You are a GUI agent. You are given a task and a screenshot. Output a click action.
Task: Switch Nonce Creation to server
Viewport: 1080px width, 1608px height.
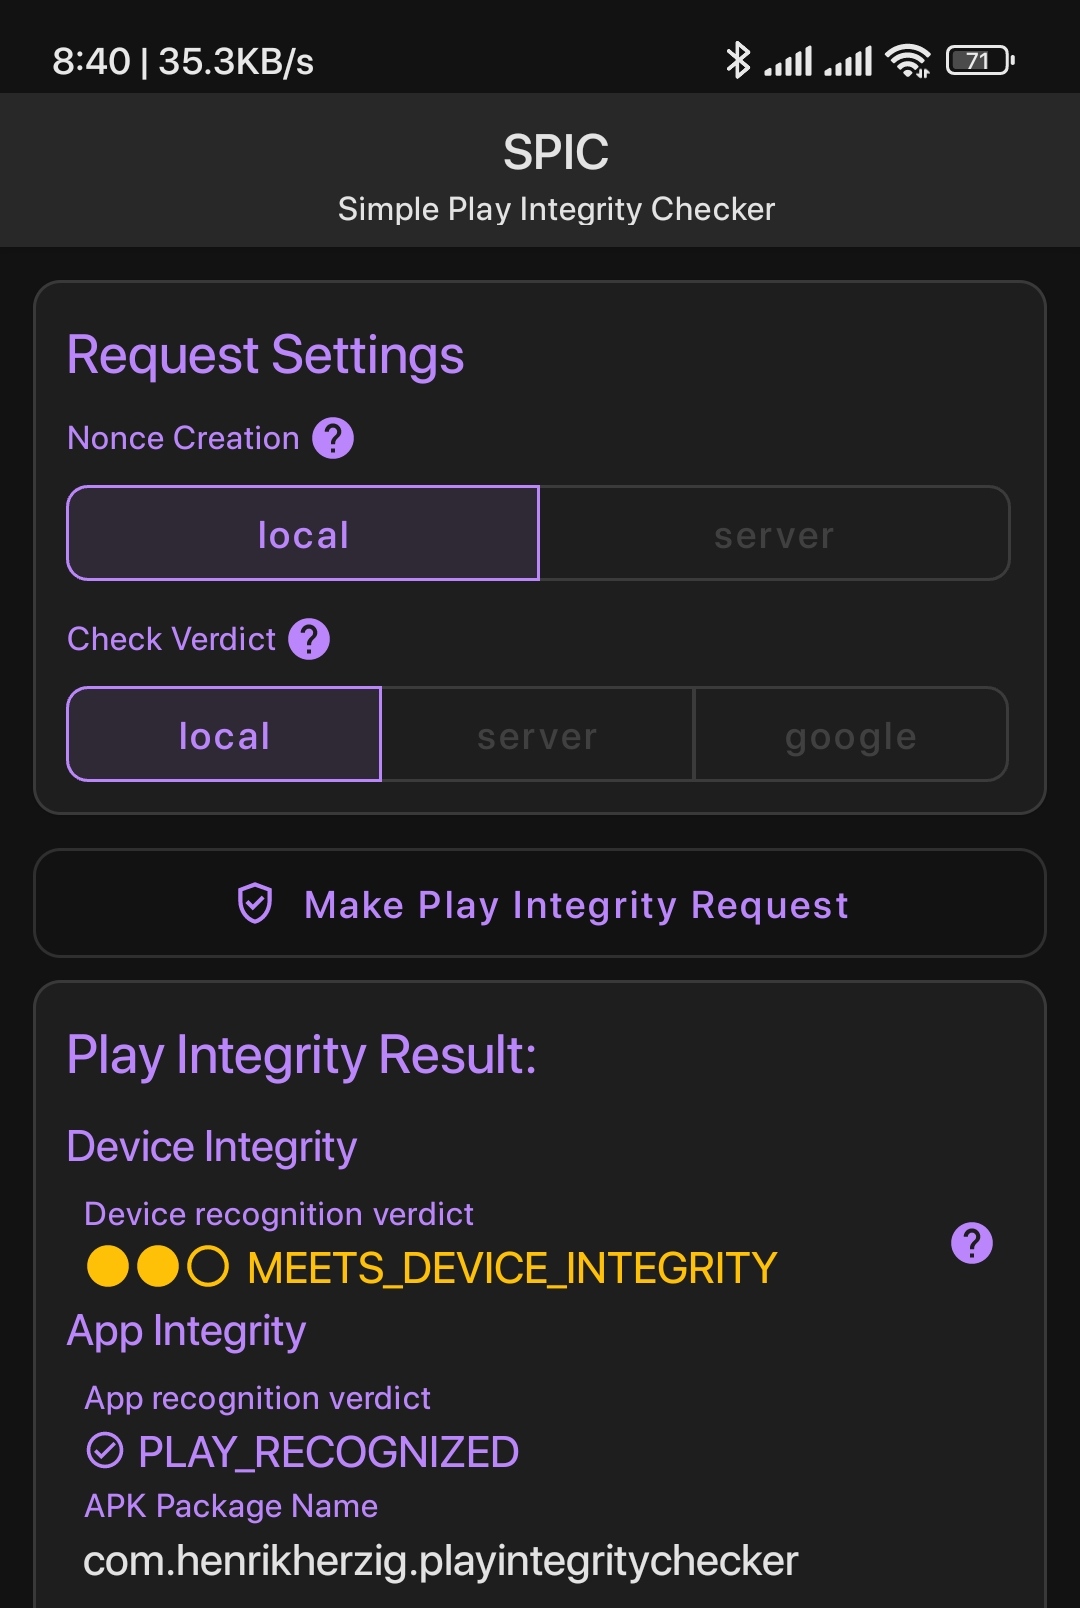point(774,533)
